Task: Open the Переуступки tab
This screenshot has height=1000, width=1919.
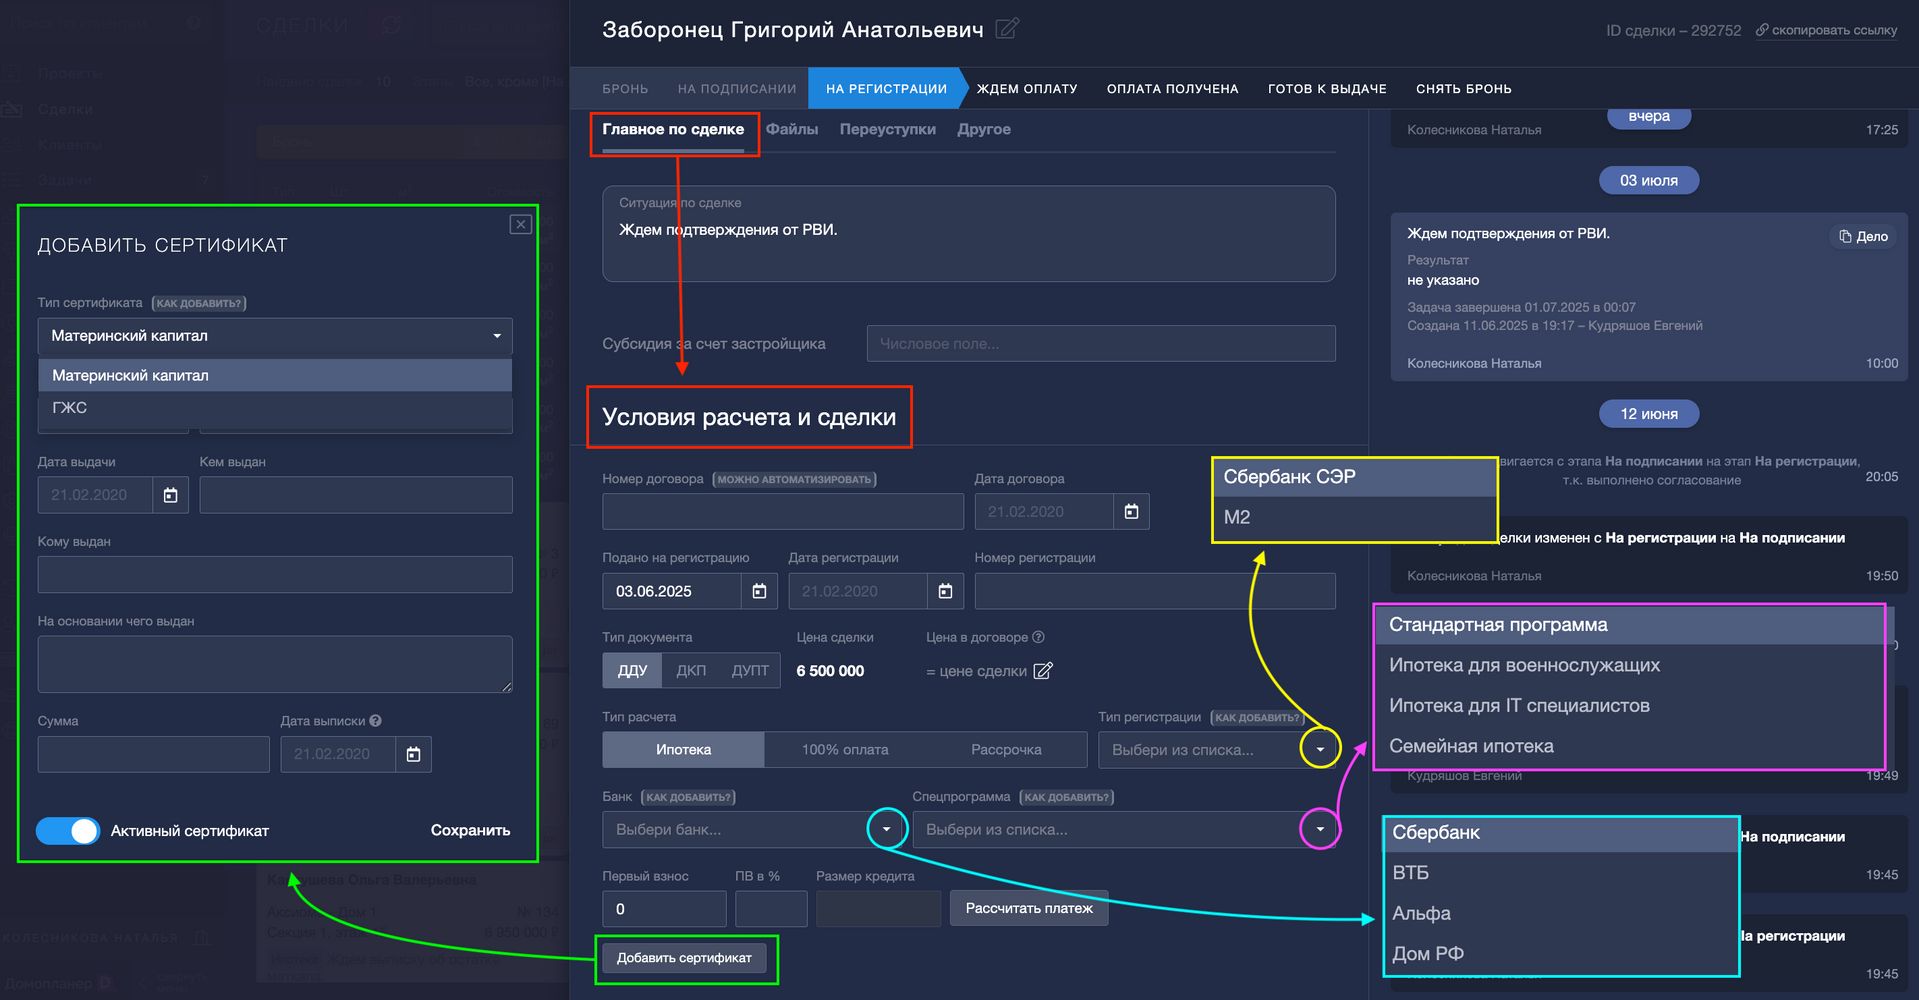Action: point(888,130)
